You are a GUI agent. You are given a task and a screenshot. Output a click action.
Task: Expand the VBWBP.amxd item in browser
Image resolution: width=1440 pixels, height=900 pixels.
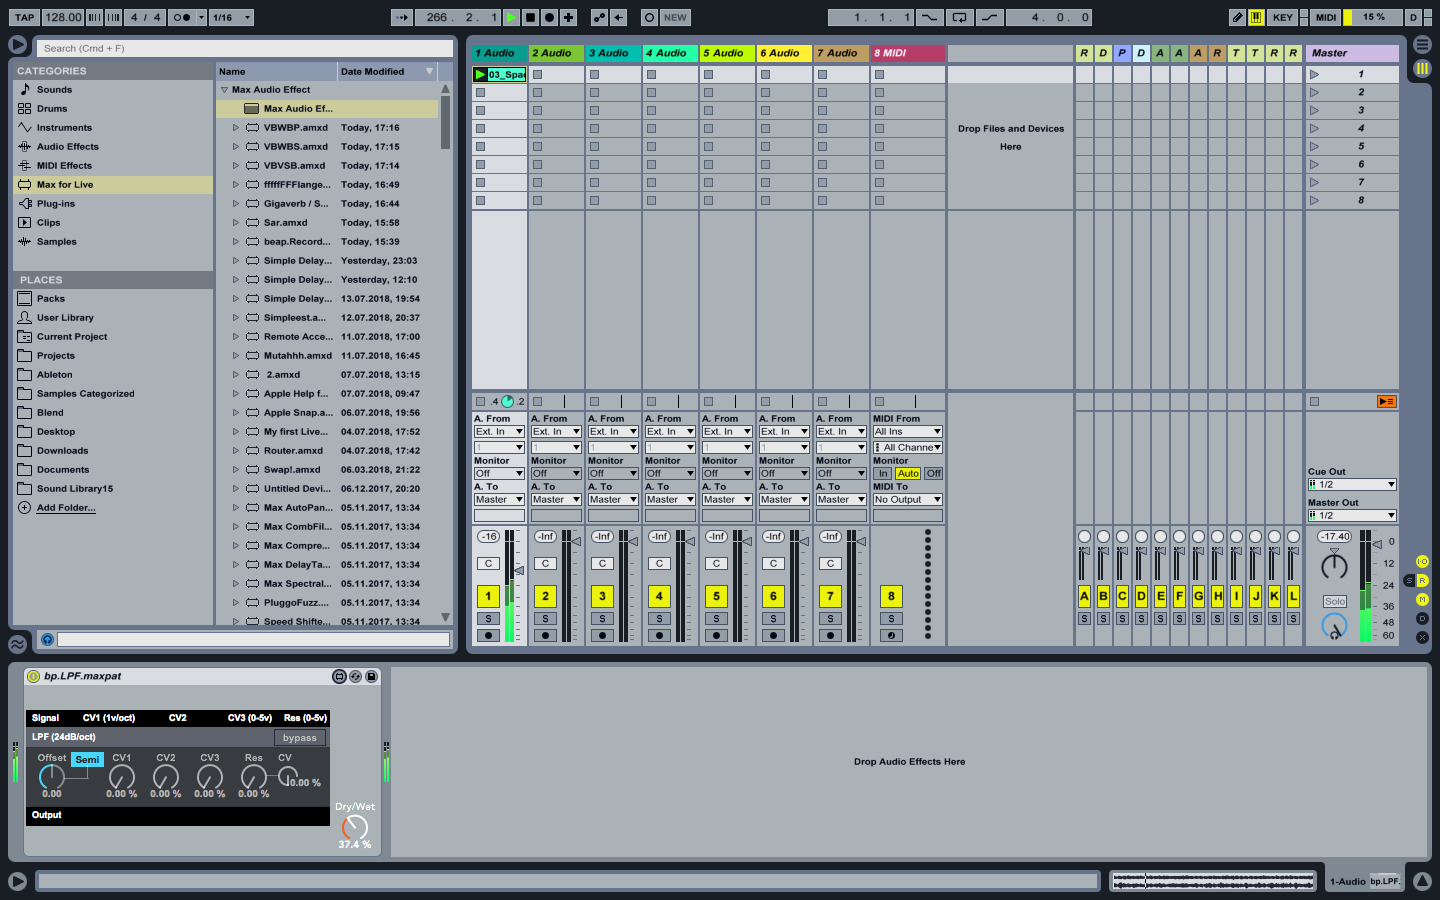(x=236, y=128)
